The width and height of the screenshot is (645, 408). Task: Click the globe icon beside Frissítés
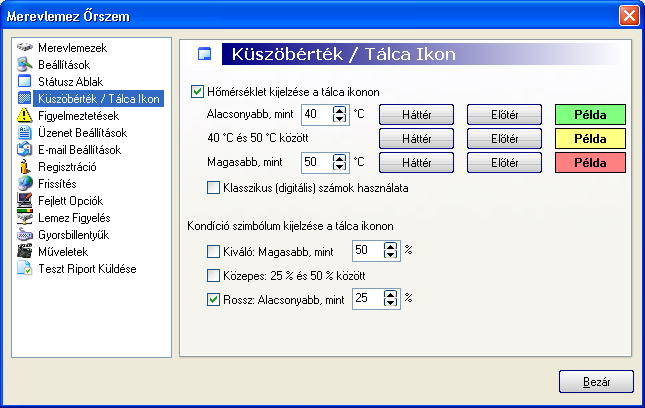pos(25,183)
